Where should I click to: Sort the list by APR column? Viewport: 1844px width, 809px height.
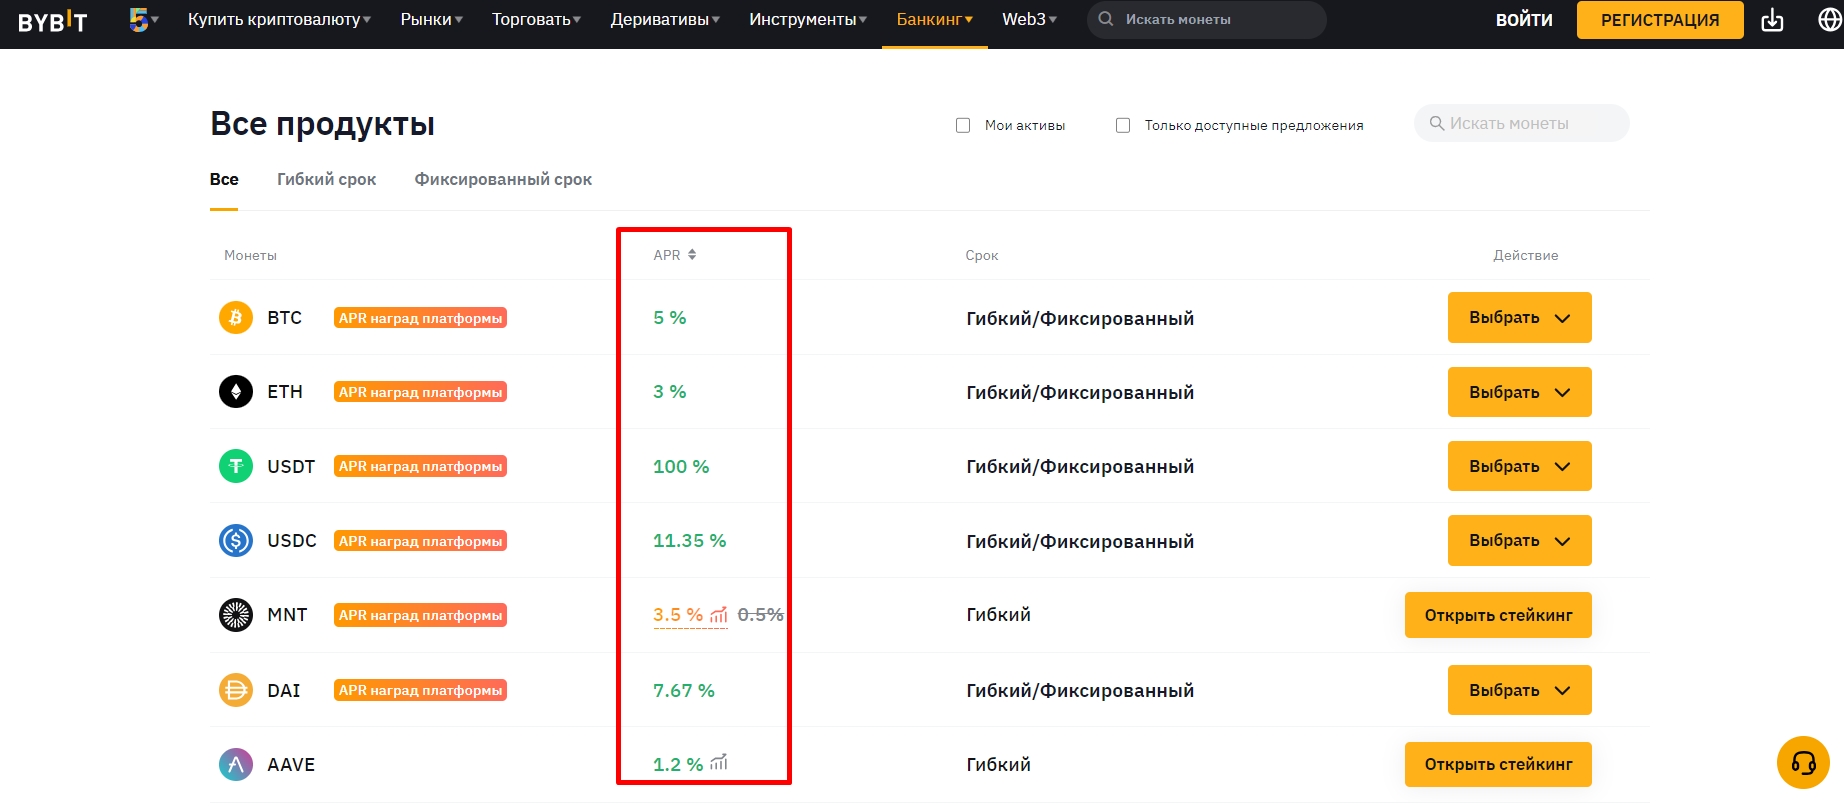[675, 255]
